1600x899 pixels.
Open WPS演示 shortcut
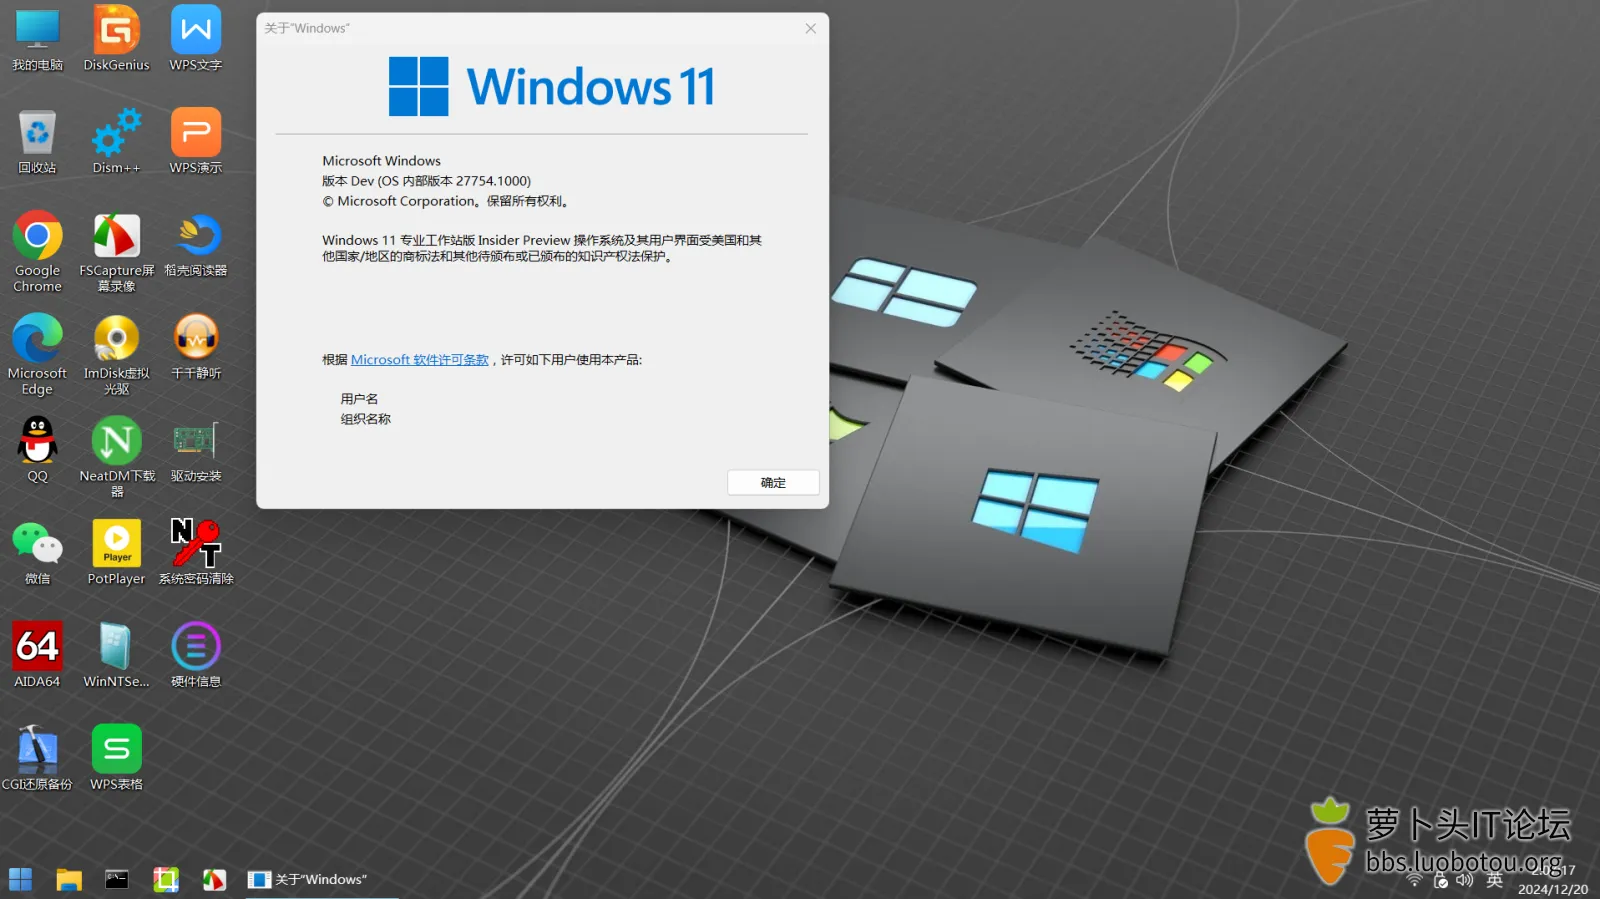point(196,142)
